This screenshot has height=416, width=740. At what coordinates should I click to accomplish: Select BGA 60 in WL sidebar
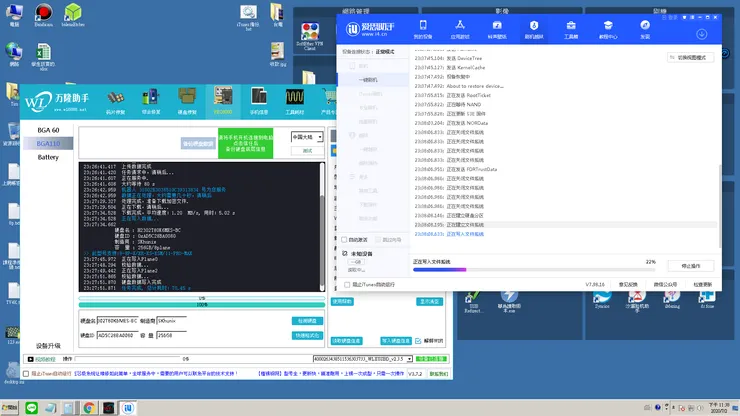tap(48, 130)
